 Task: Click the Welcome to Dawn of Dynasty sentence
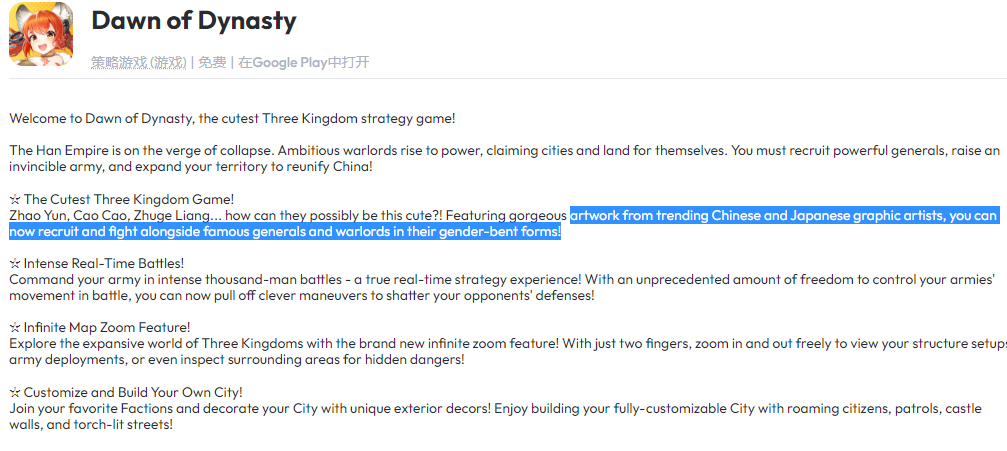(x=232, y=118)
